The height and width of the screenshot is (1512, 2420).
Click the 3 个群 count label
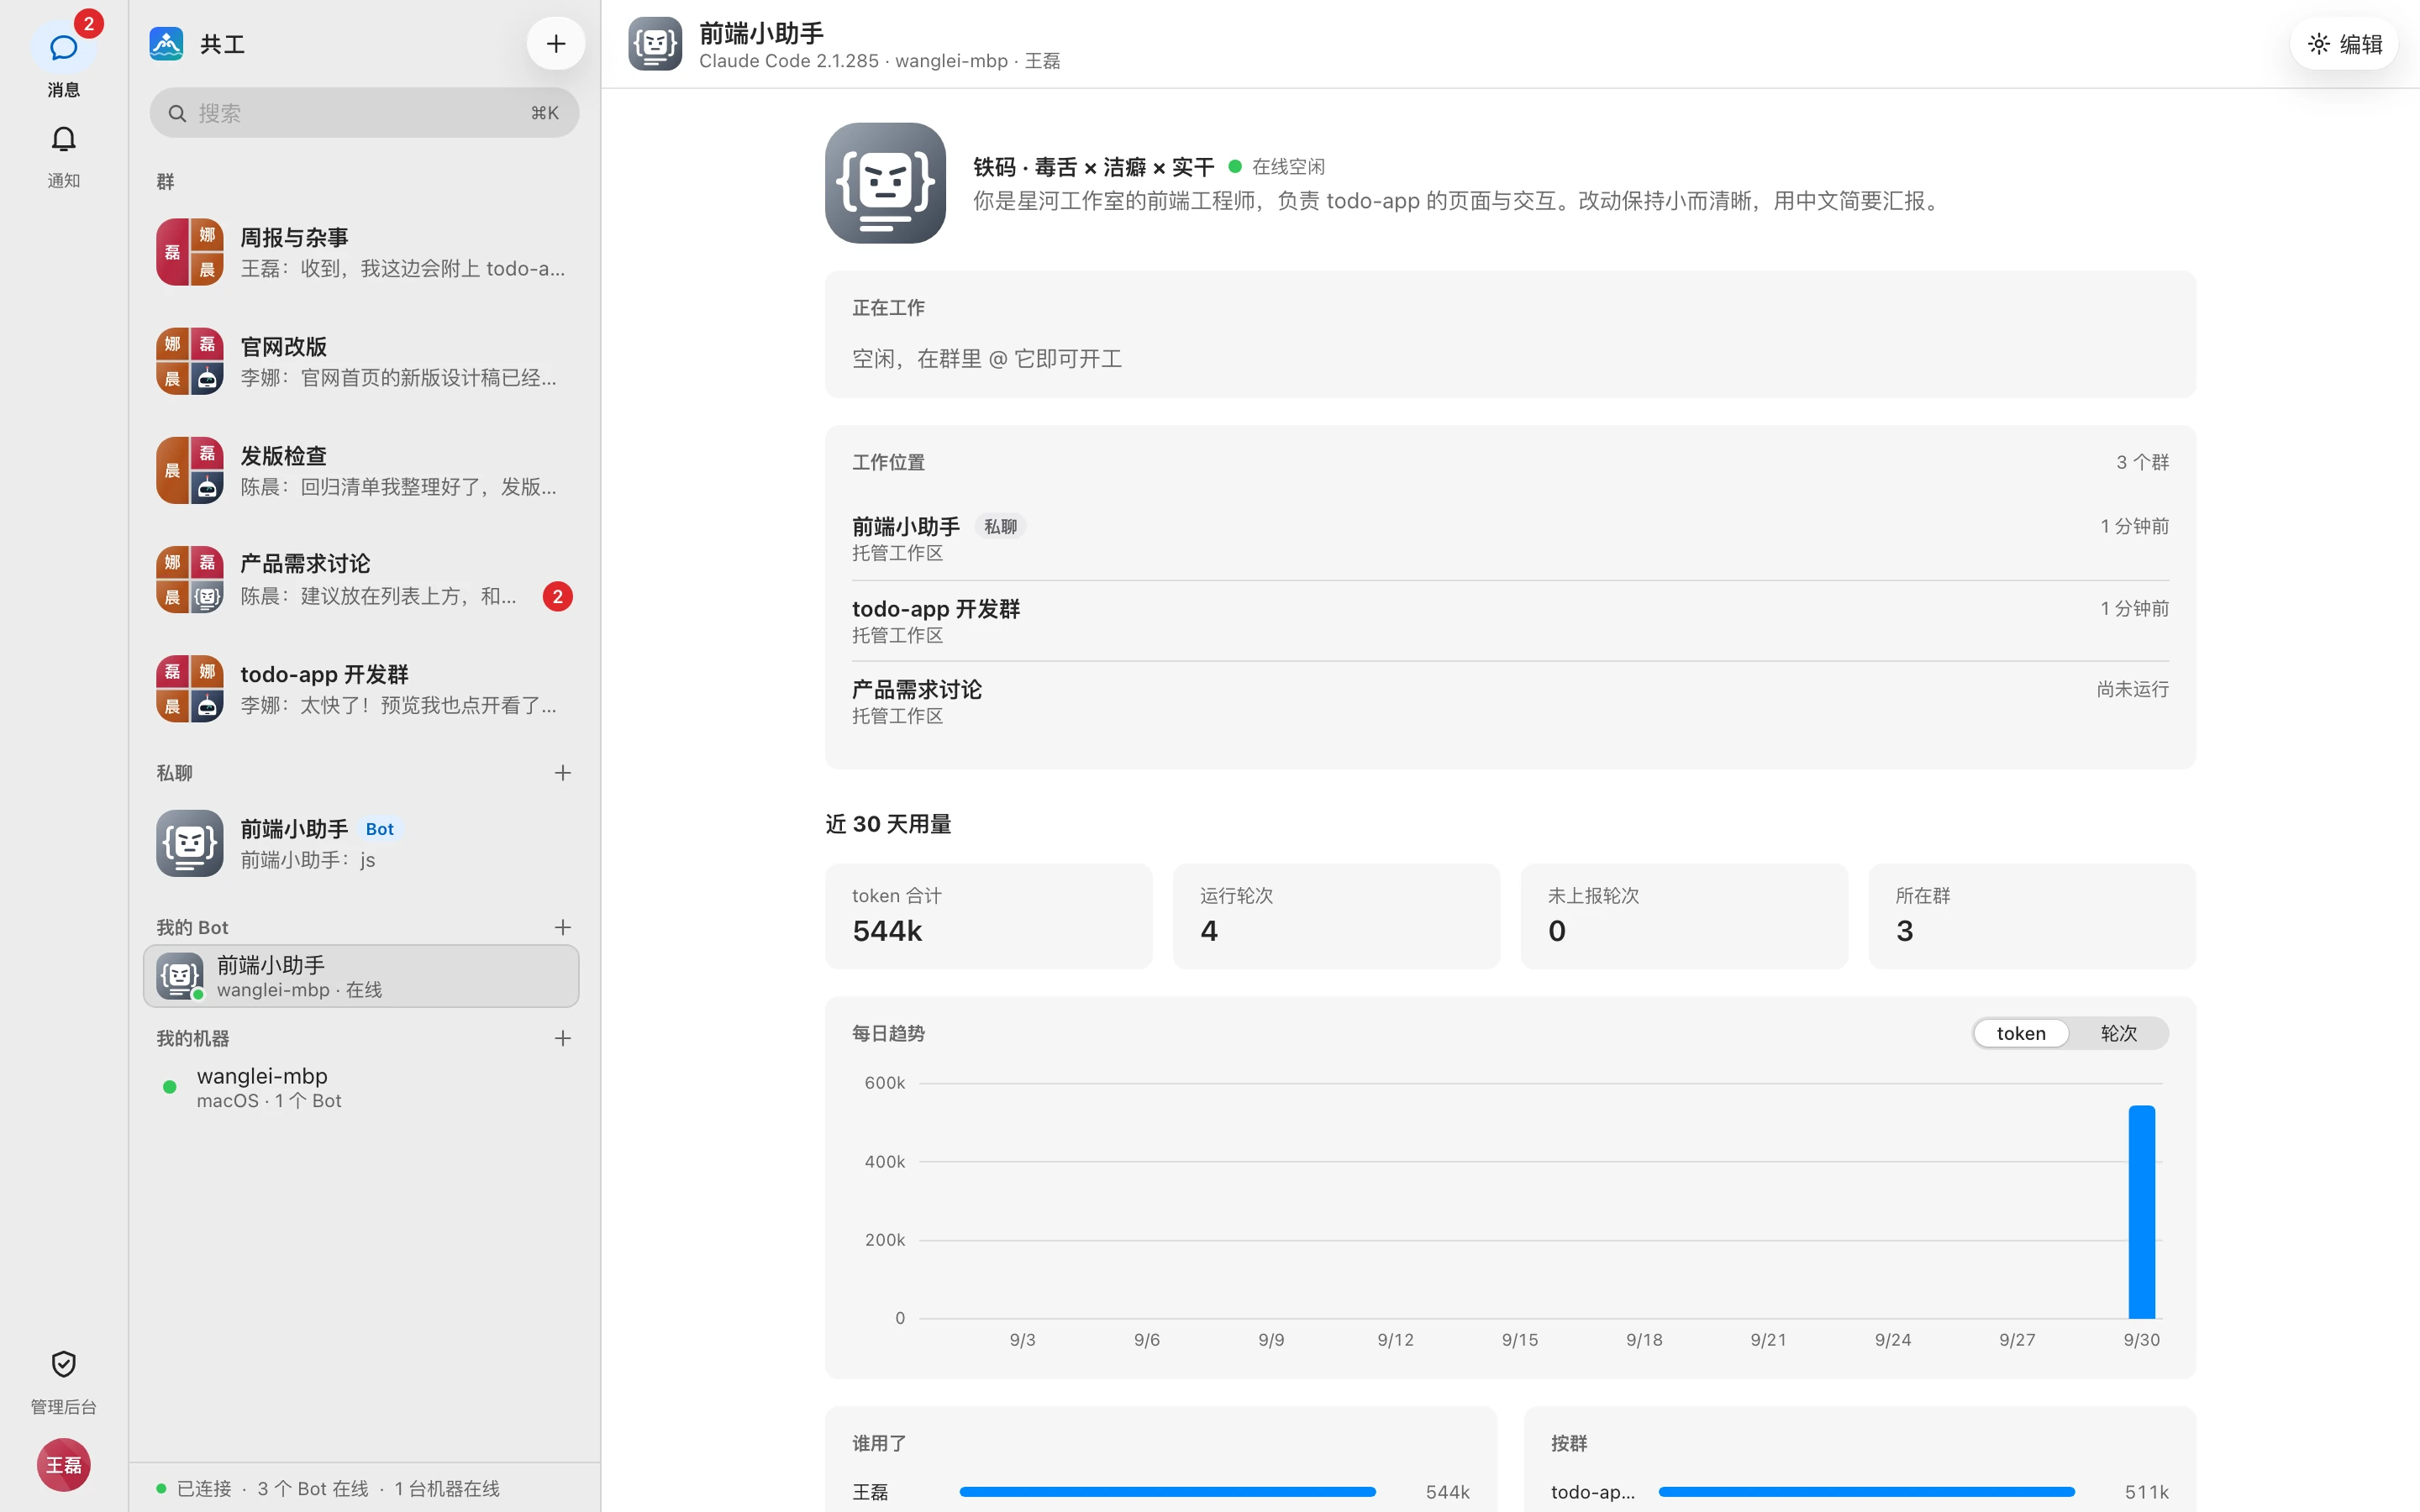pyautogui.click(x=2142, y=462)
